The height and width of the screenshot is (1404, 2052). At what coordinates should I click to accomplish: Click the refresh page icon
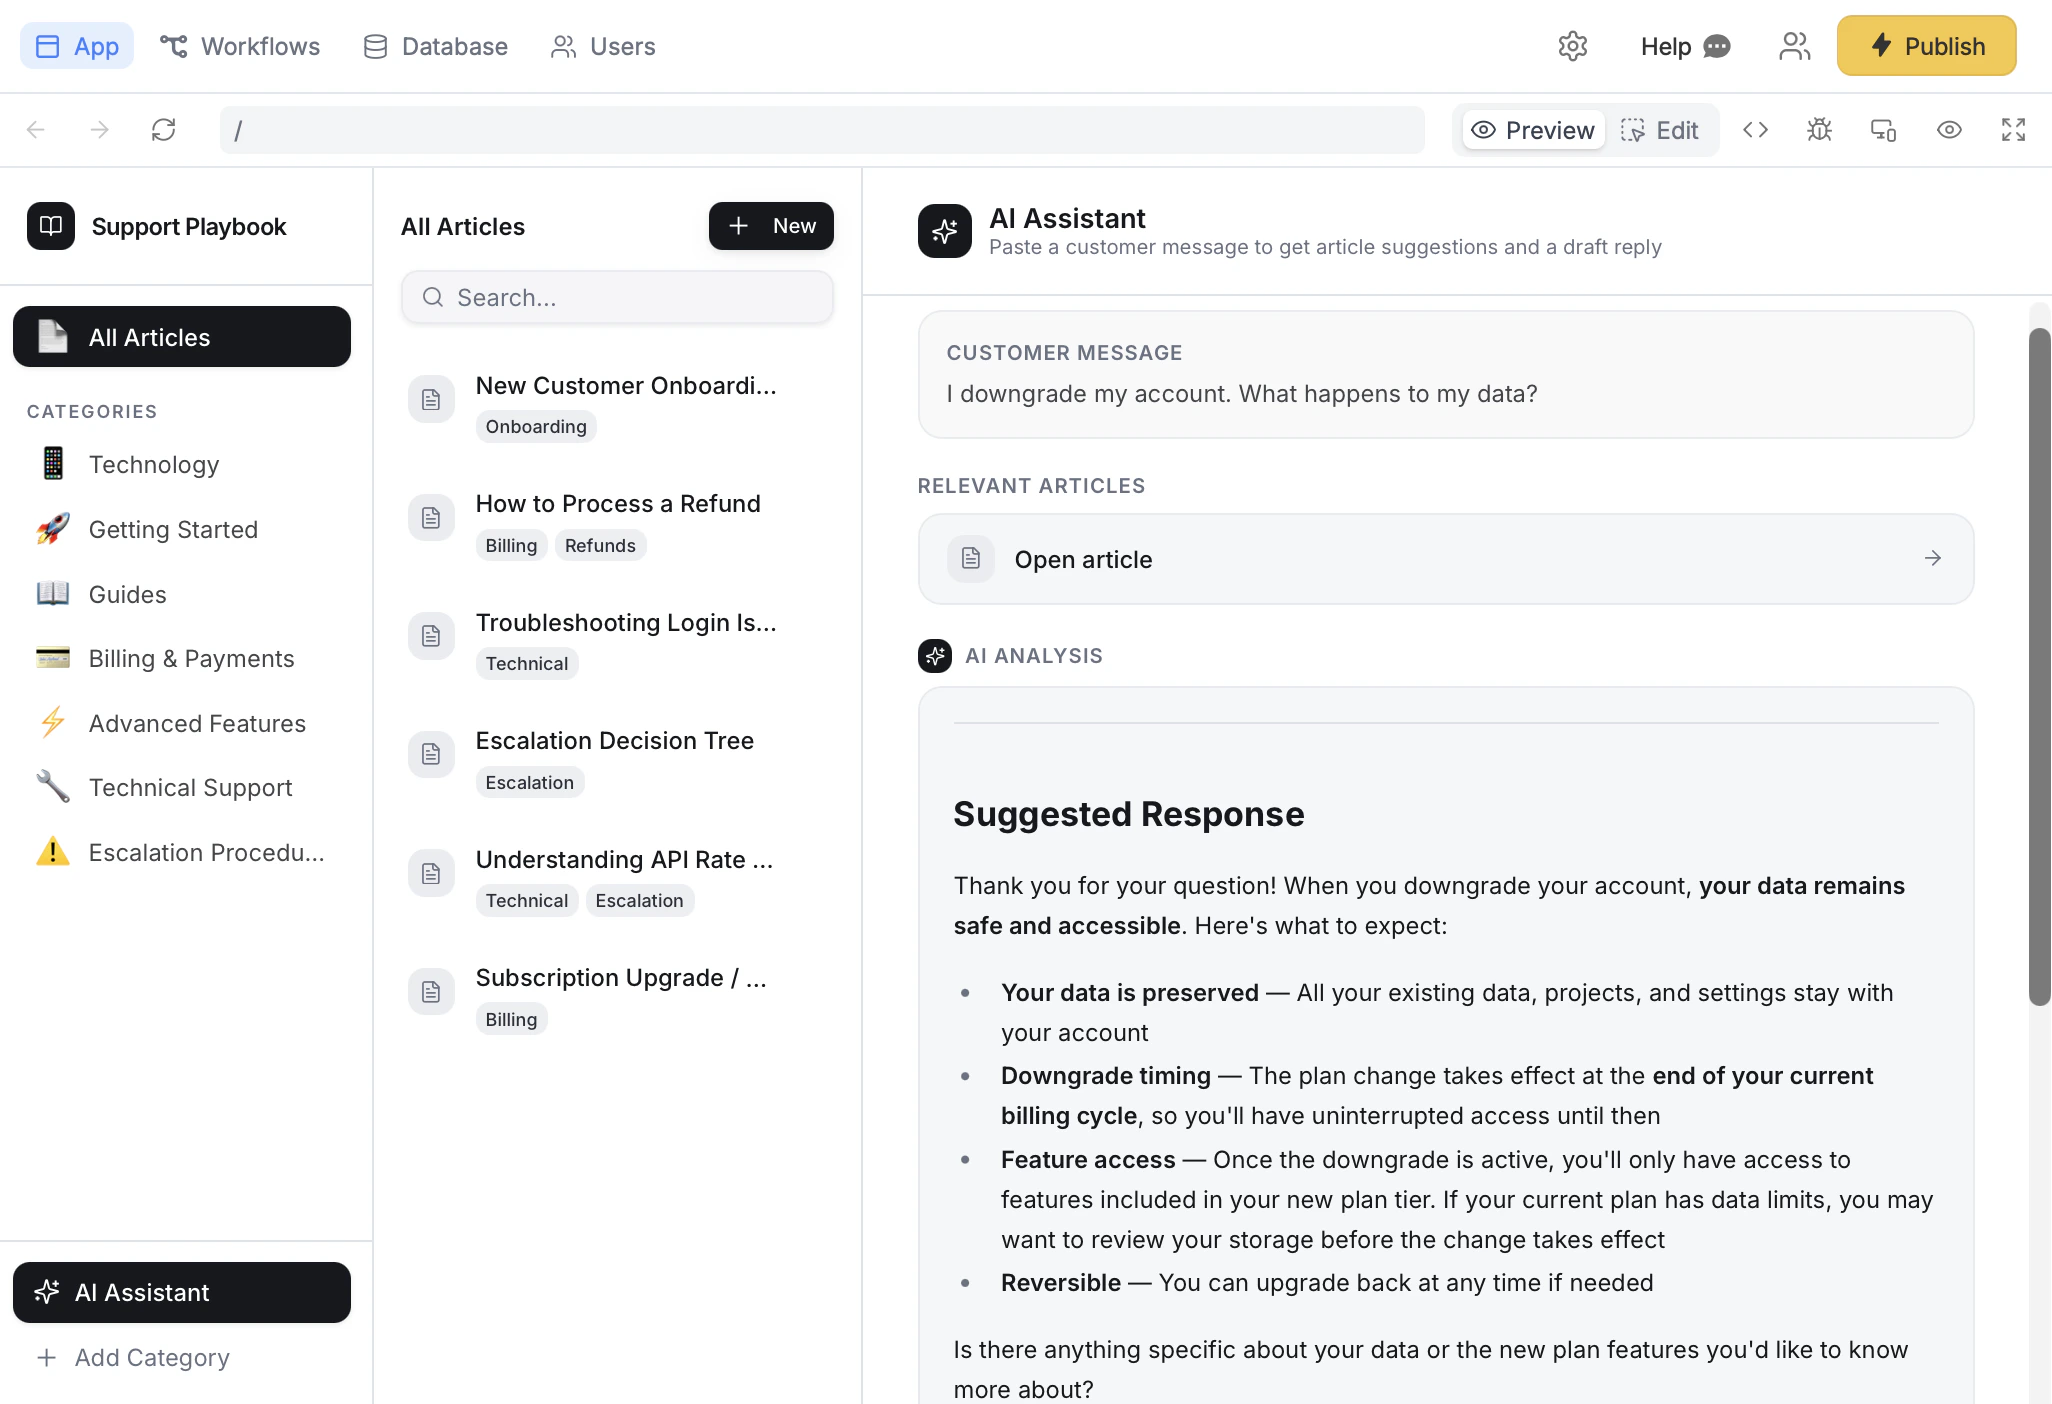click(x=163, y=130)
